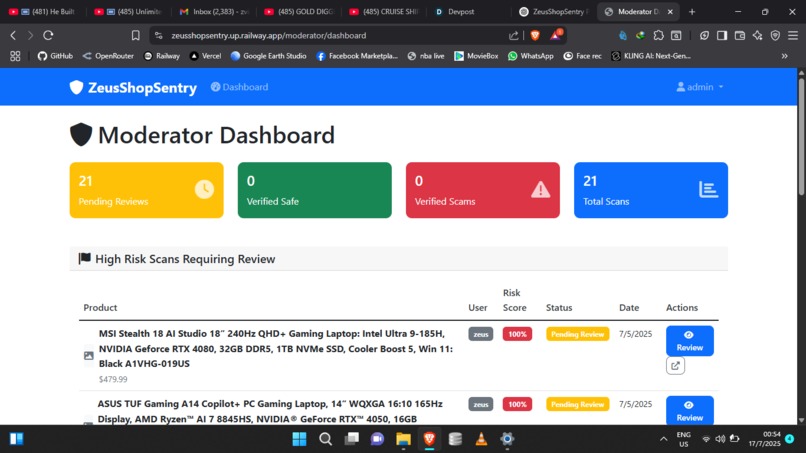Click the Verified Scams red card

point(483,190)
